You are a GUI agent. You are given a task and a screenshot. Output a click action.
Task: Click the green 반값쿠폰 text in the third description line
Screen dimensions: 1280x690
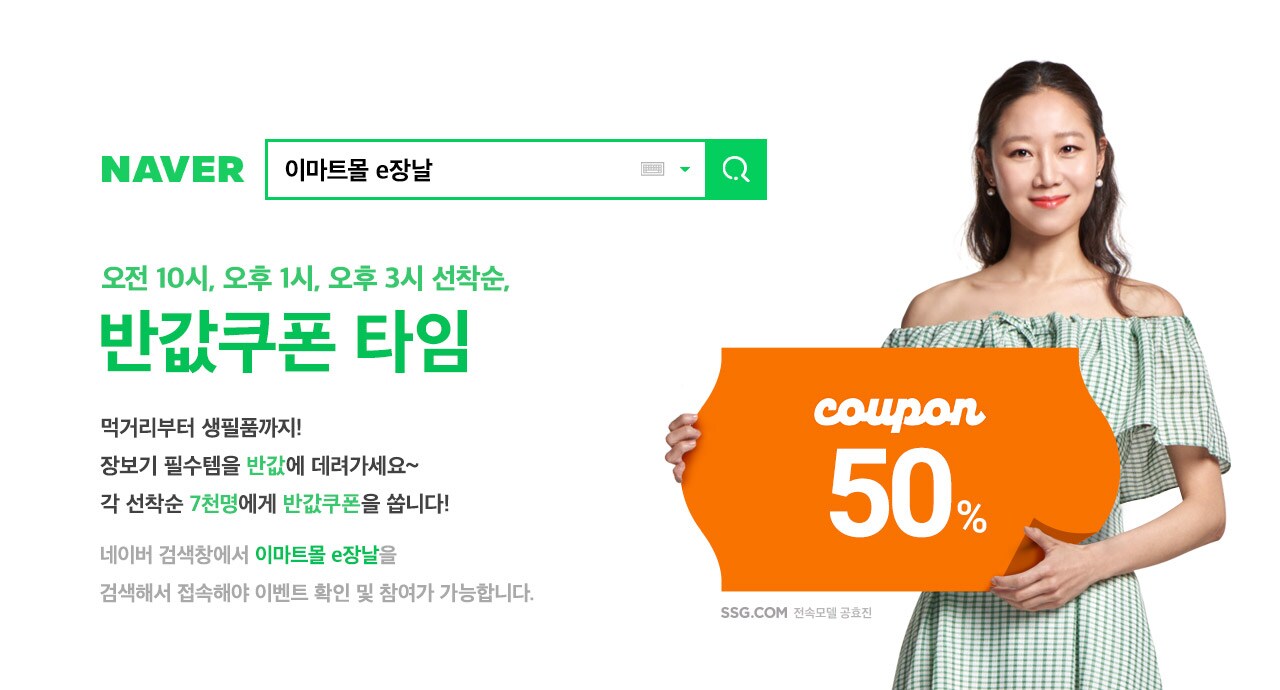[322, 504]
